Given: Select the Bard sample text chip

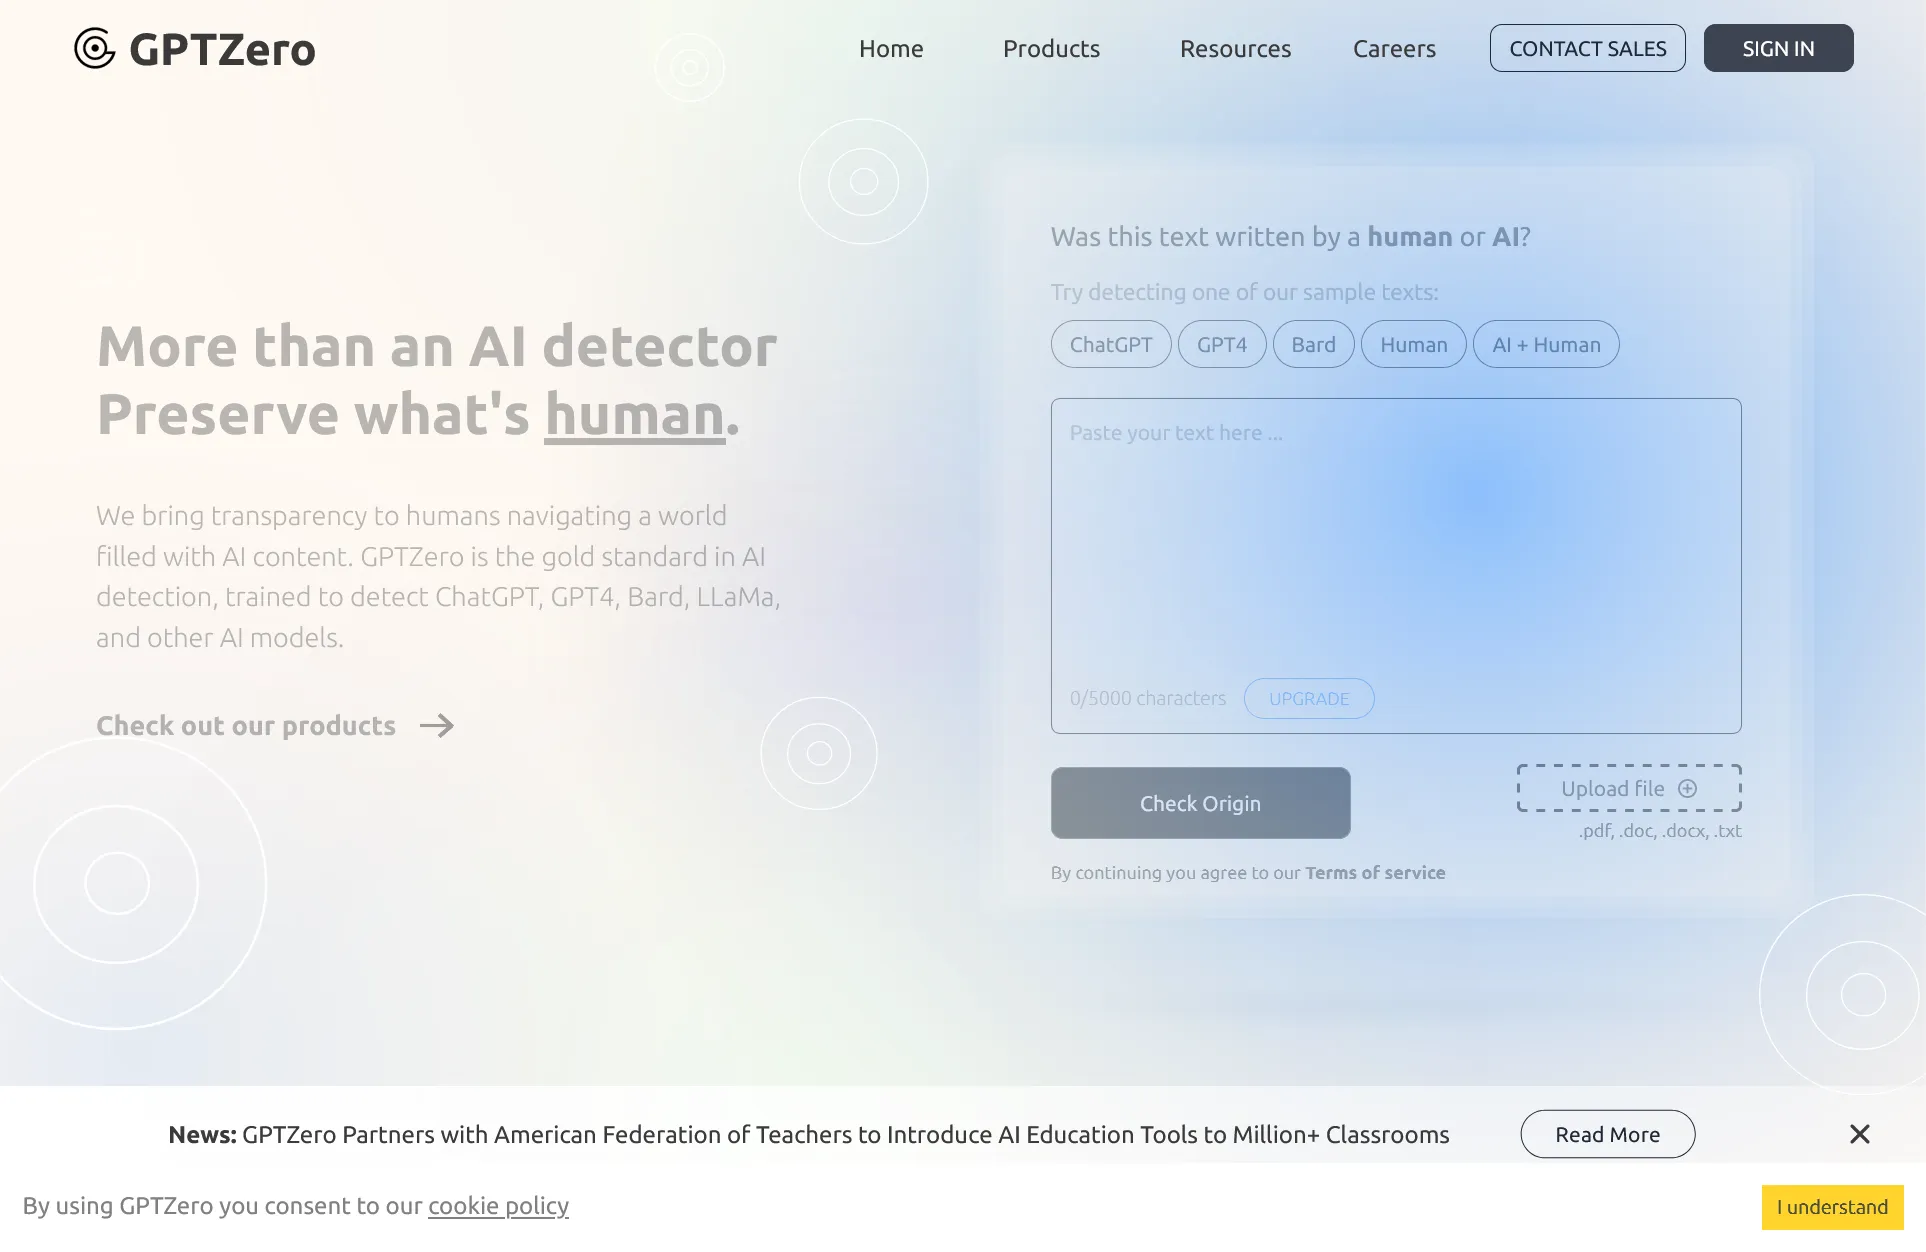Looking at the screenshot, I should (x=1313, y=344).
